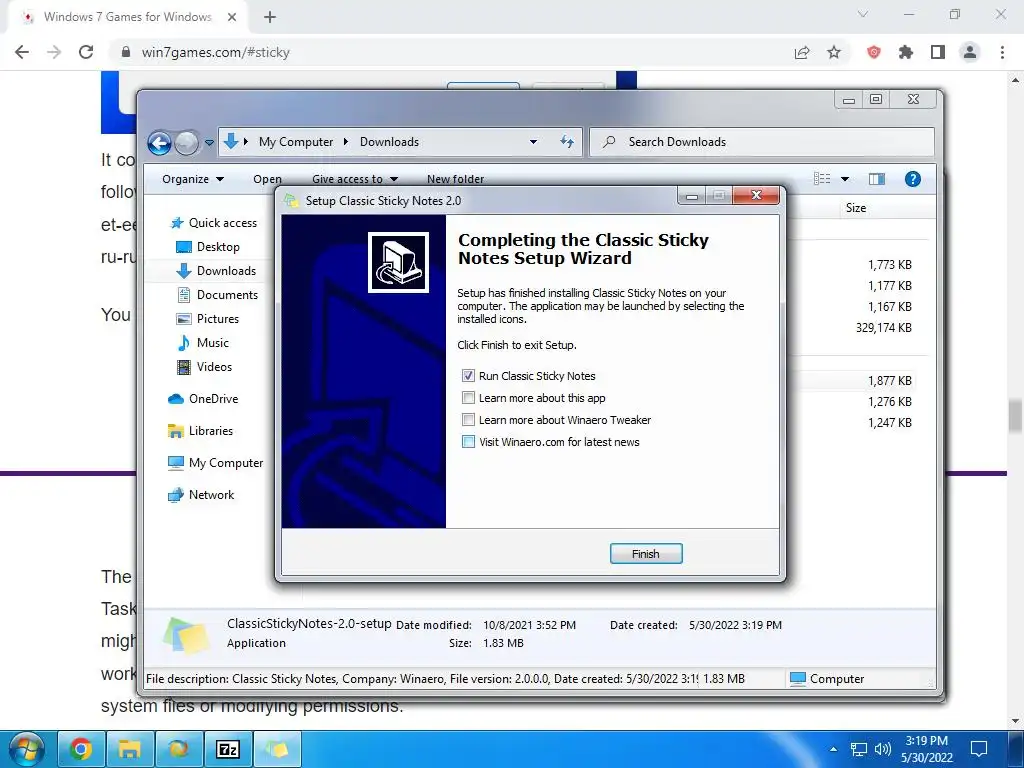Show hidden tray icons arrow
Viewport: 1024px width, 768px height.
tap(833, 749)
